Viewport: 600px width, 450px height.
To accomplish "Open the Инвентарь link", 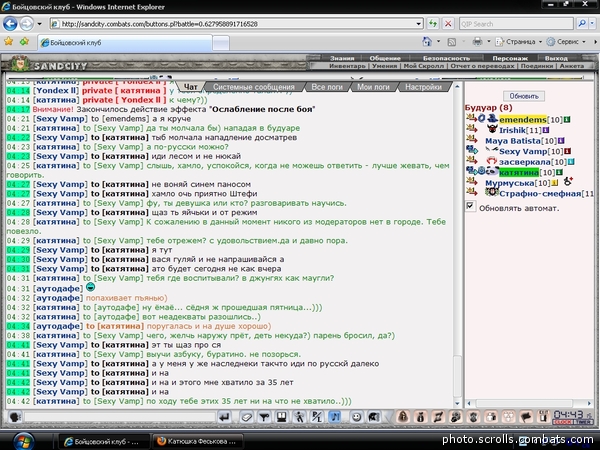I will point(347,66).
